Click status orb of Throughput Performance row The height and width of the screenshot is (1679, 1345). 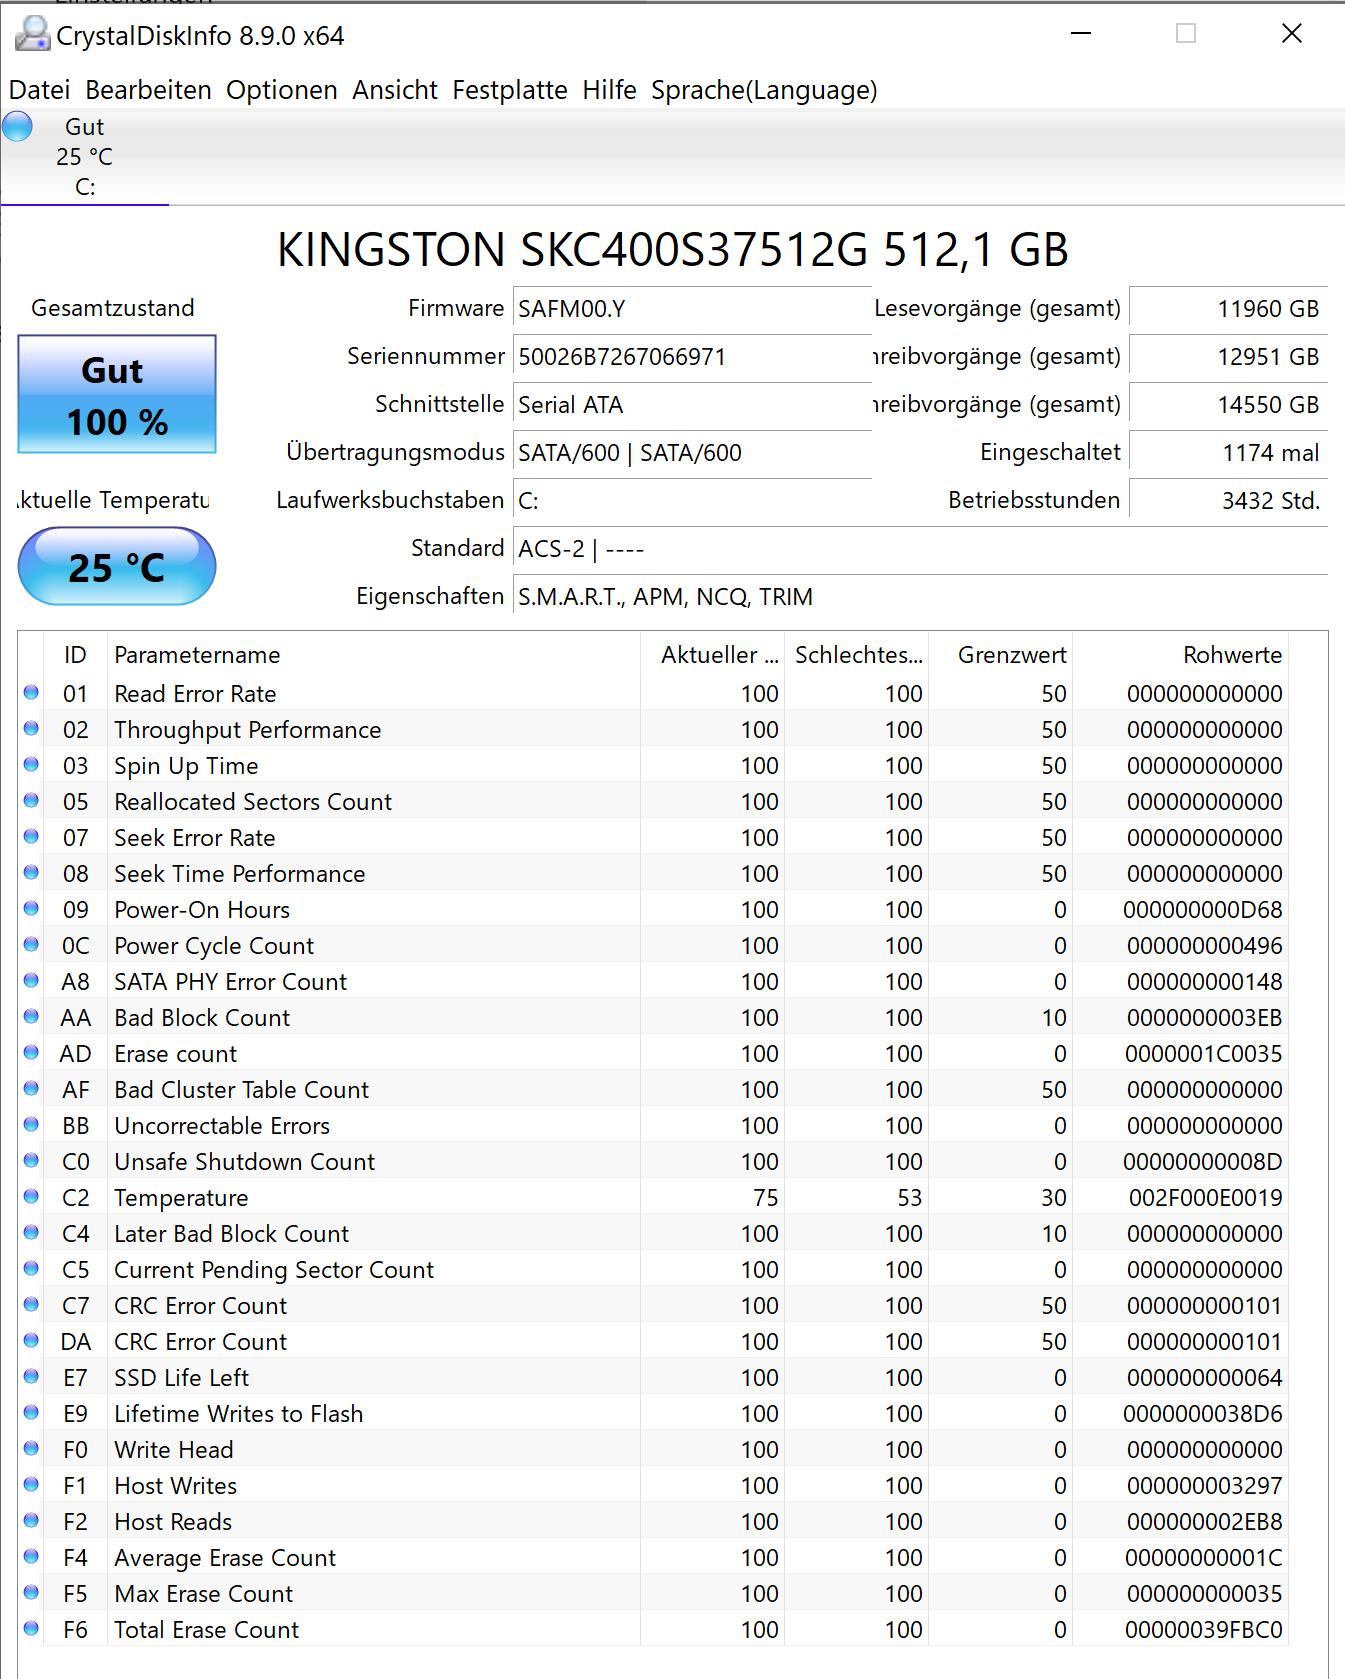click(x=31, y=728)
